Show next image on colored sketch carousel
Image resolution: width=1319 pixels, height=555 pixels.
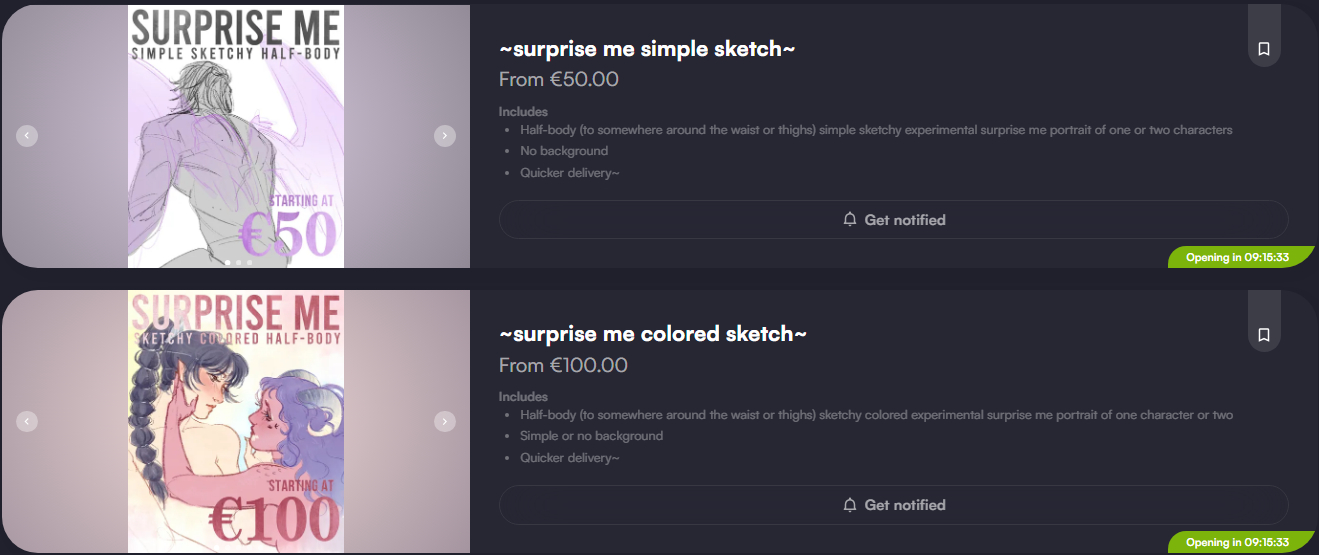445,421
